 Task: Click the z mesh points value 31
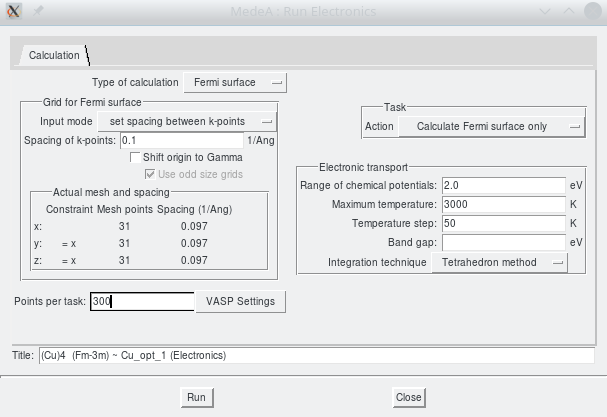[124, 260]
